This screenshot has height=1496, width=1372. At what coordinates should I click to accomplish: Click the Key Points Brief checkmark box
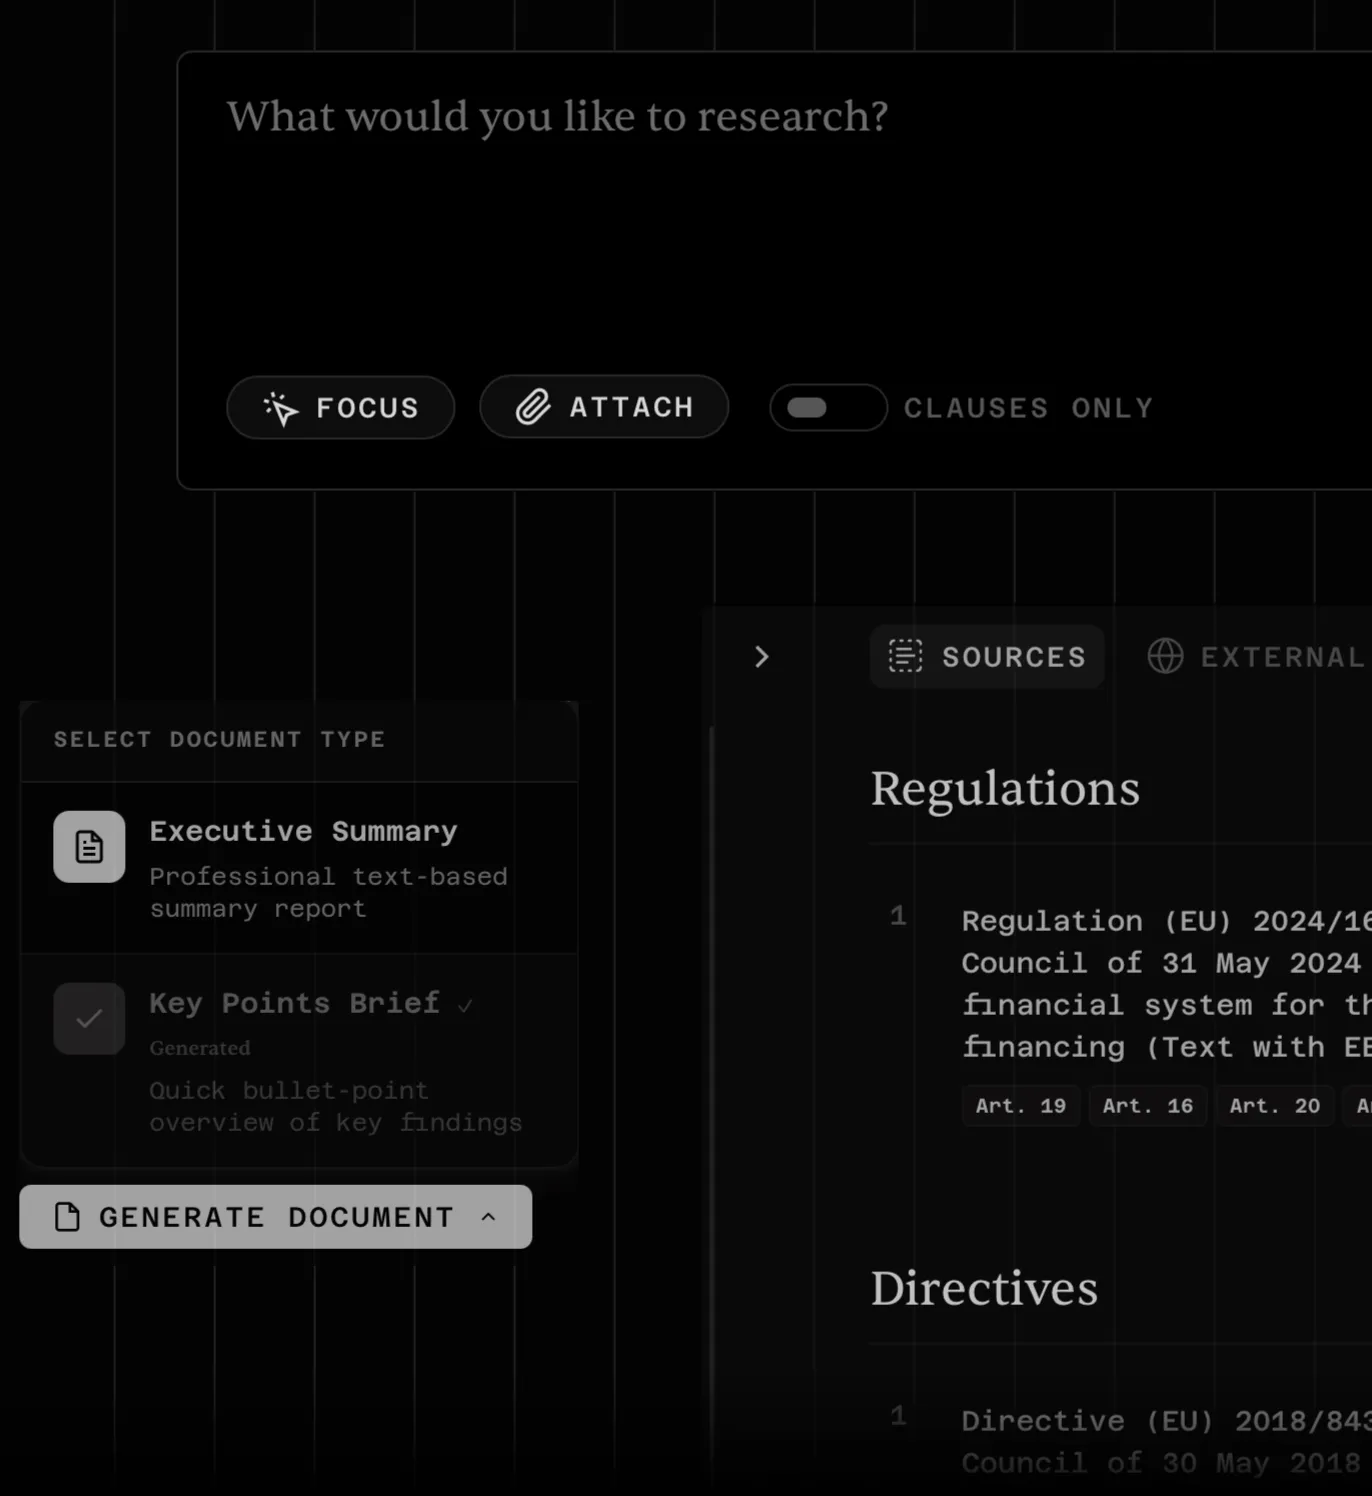click(x=89, y=1019)
